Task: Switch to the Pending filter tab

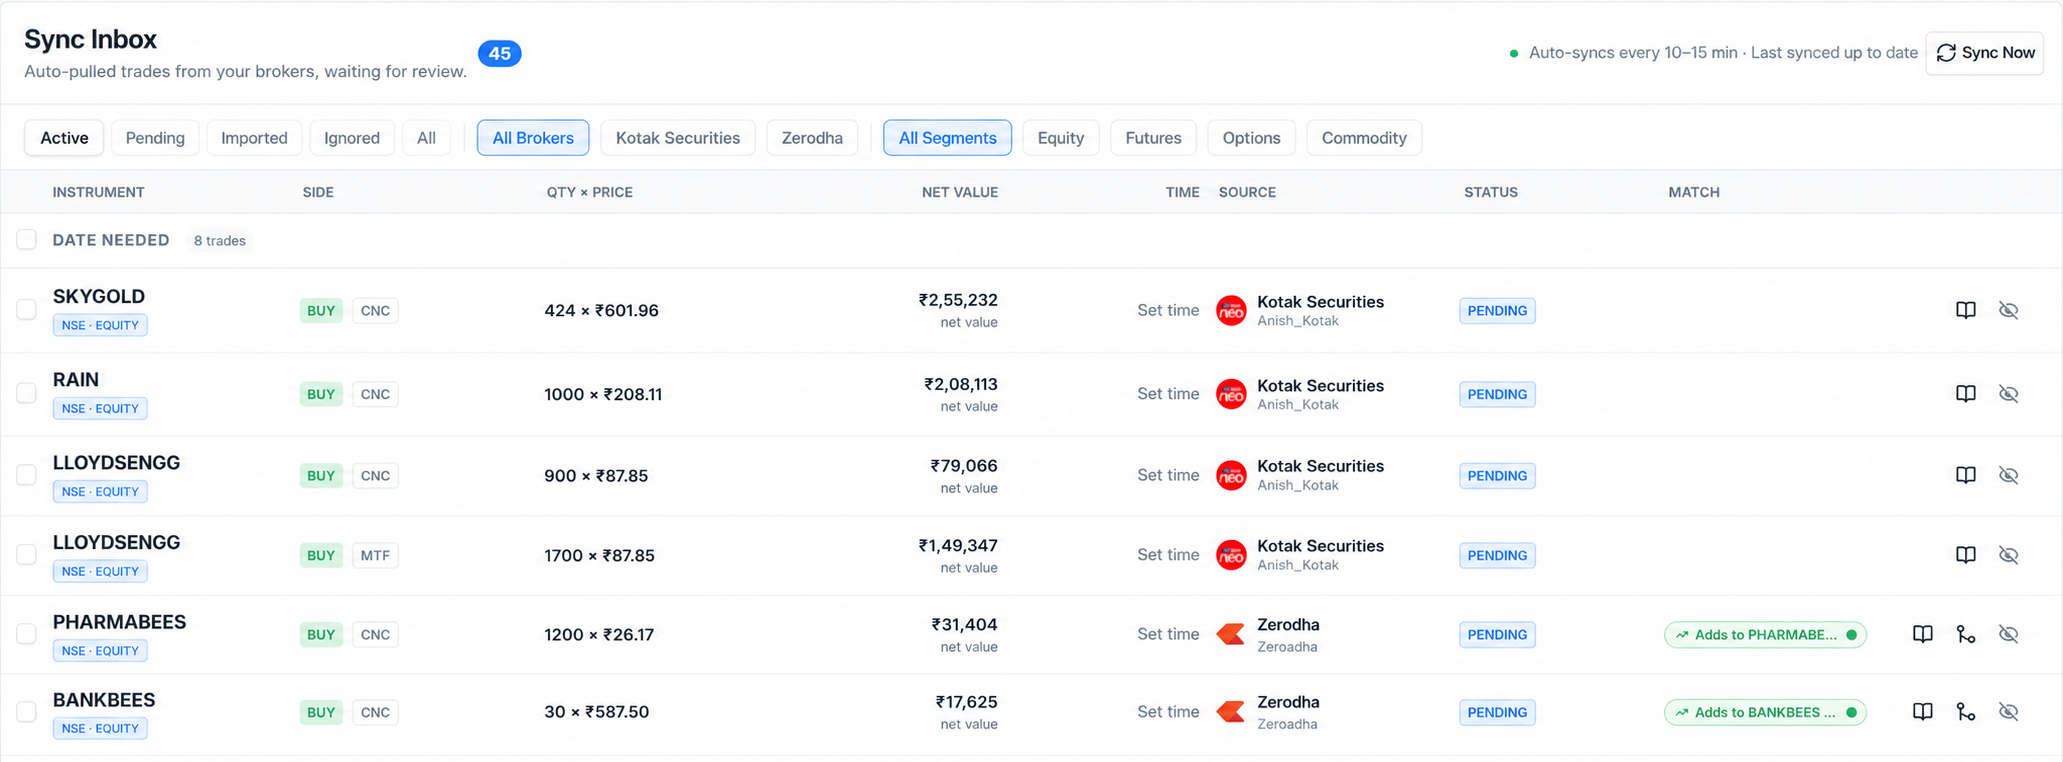Action: tap(155, 138)
